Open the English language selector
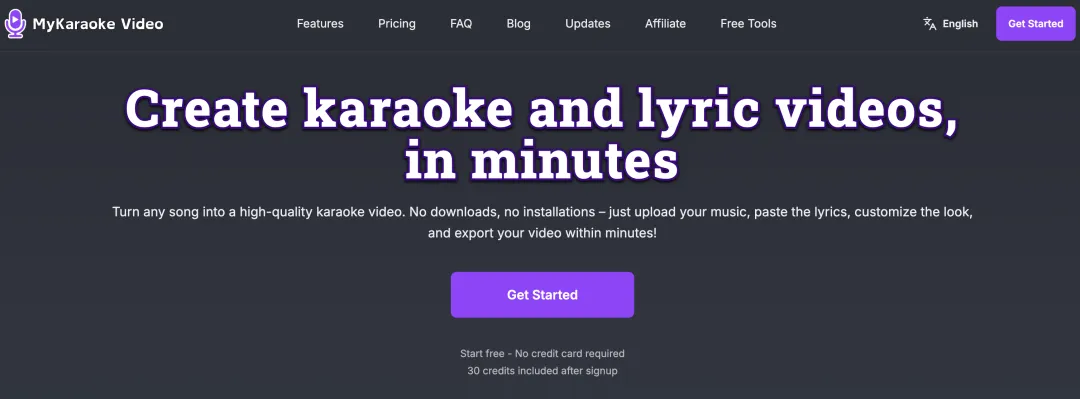 (951, 23)
